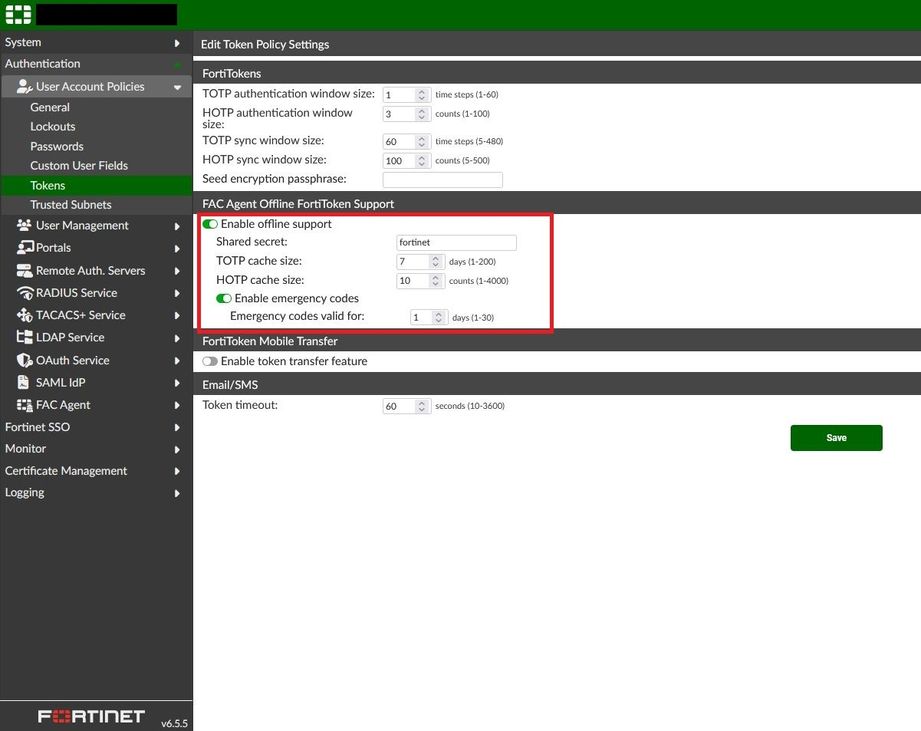Expand the Certificate Management menu arrow
This screenshot has width=921, height=731.
[177, 471]
